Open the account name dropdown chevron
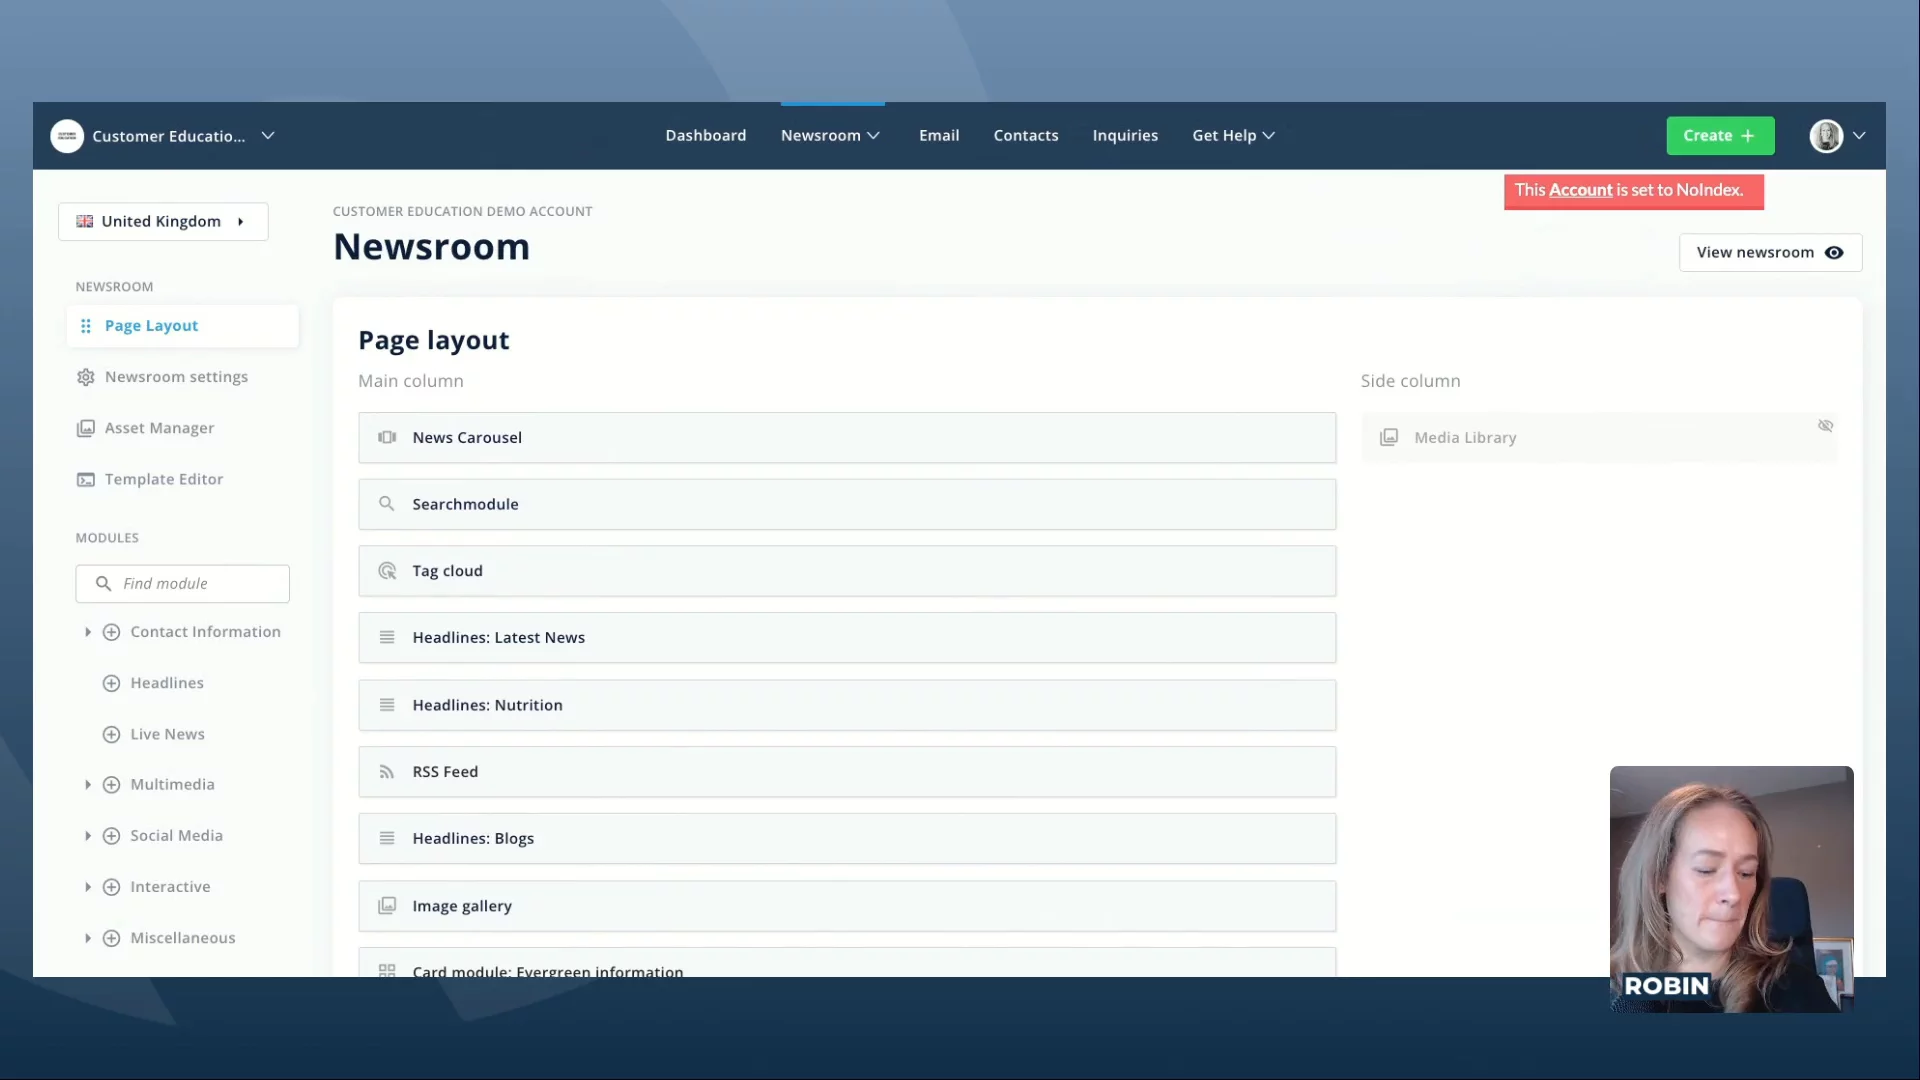The image size is (1920, 1080). pyautogui.click(x=268, y=135)
